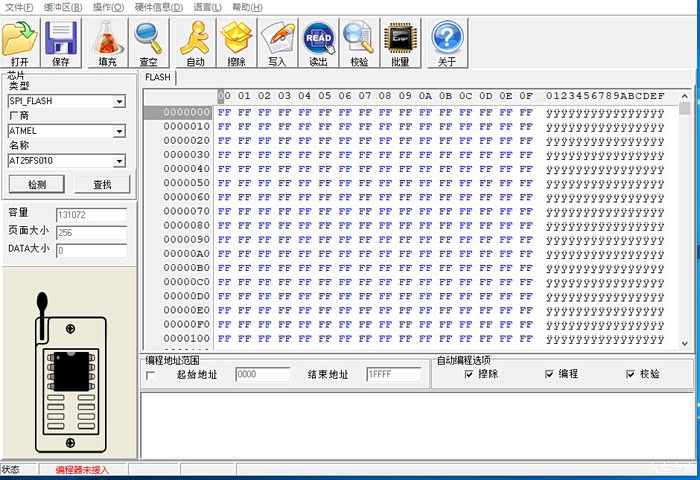The width and height of the screenshot is (700, 480).
Task: Open the 关于 (About) help icon
Action: 447,40
